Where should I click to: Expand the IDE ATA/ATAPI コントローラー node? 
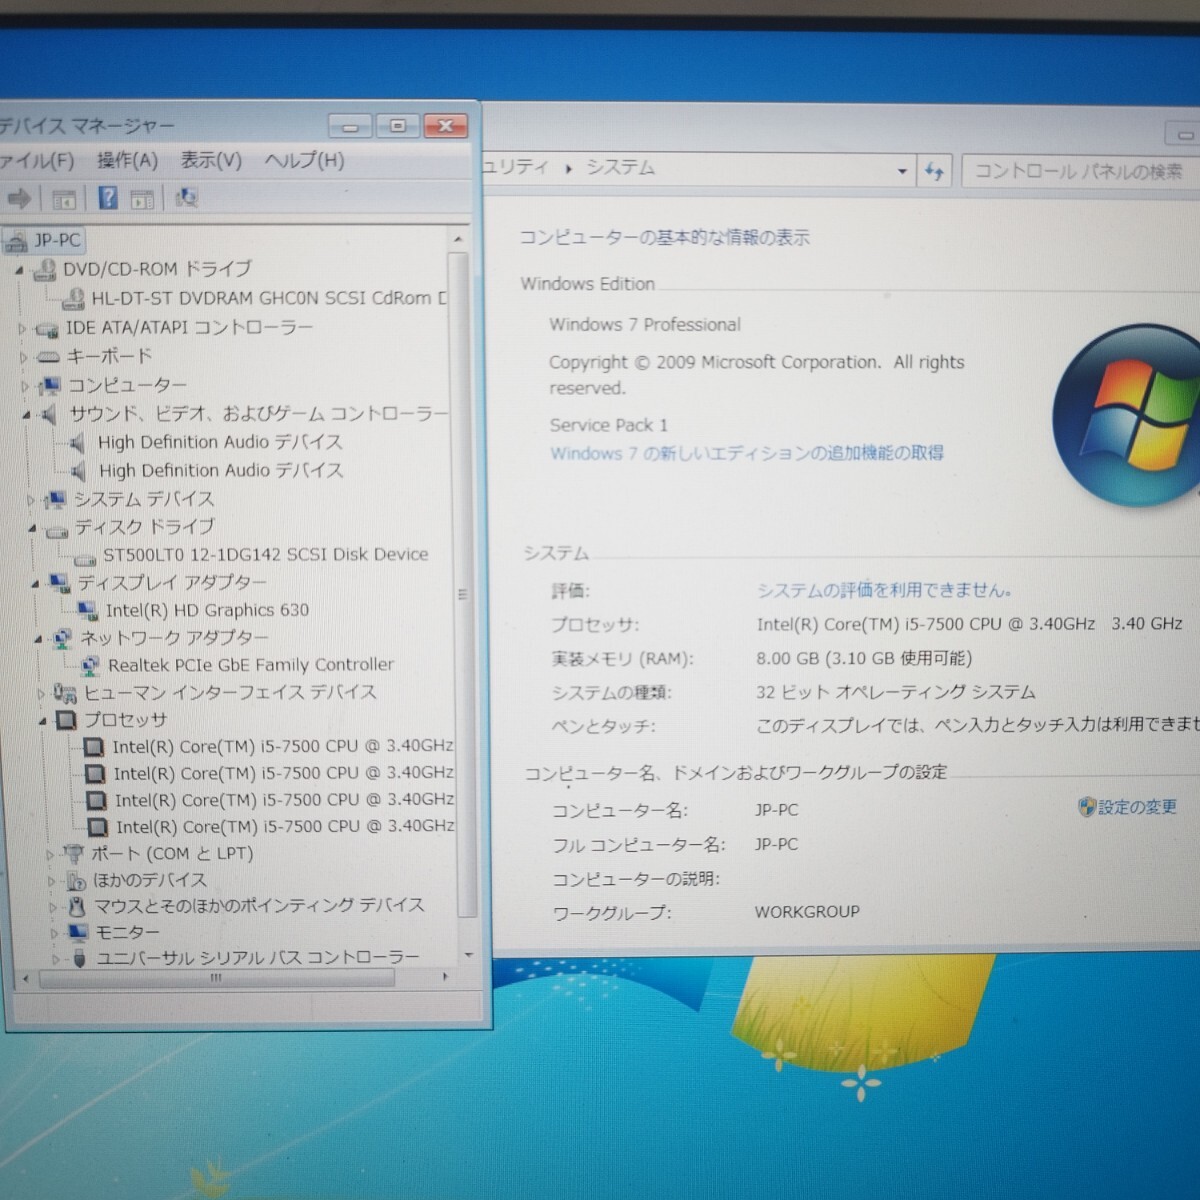22,328
